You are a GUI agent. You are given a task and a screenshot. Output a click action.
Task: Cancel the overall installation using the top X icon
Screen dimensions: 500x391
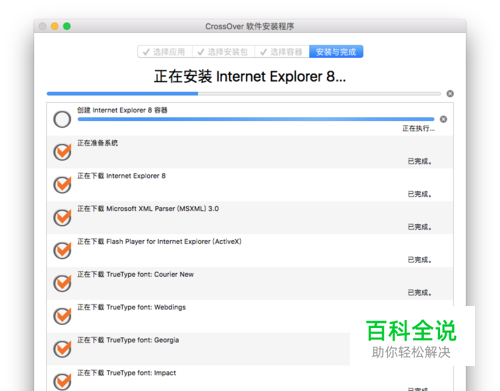450,94
